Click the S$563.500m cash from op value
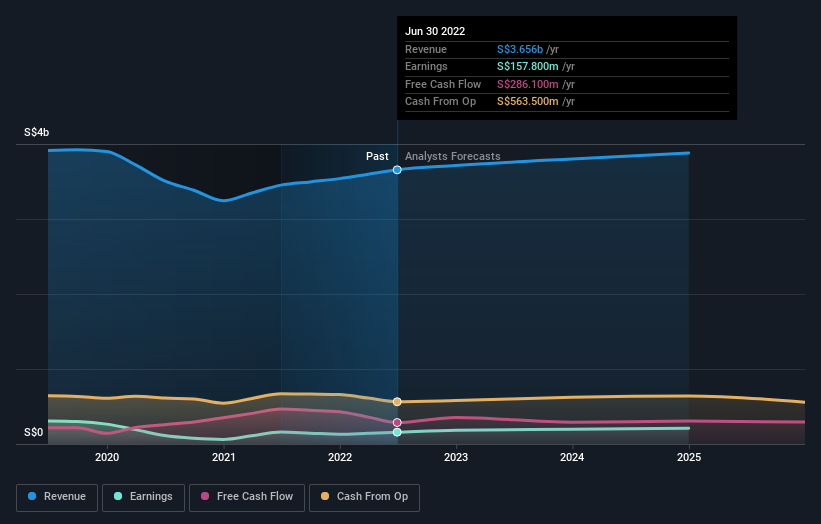The image size is (821, 524). point(527,102)
